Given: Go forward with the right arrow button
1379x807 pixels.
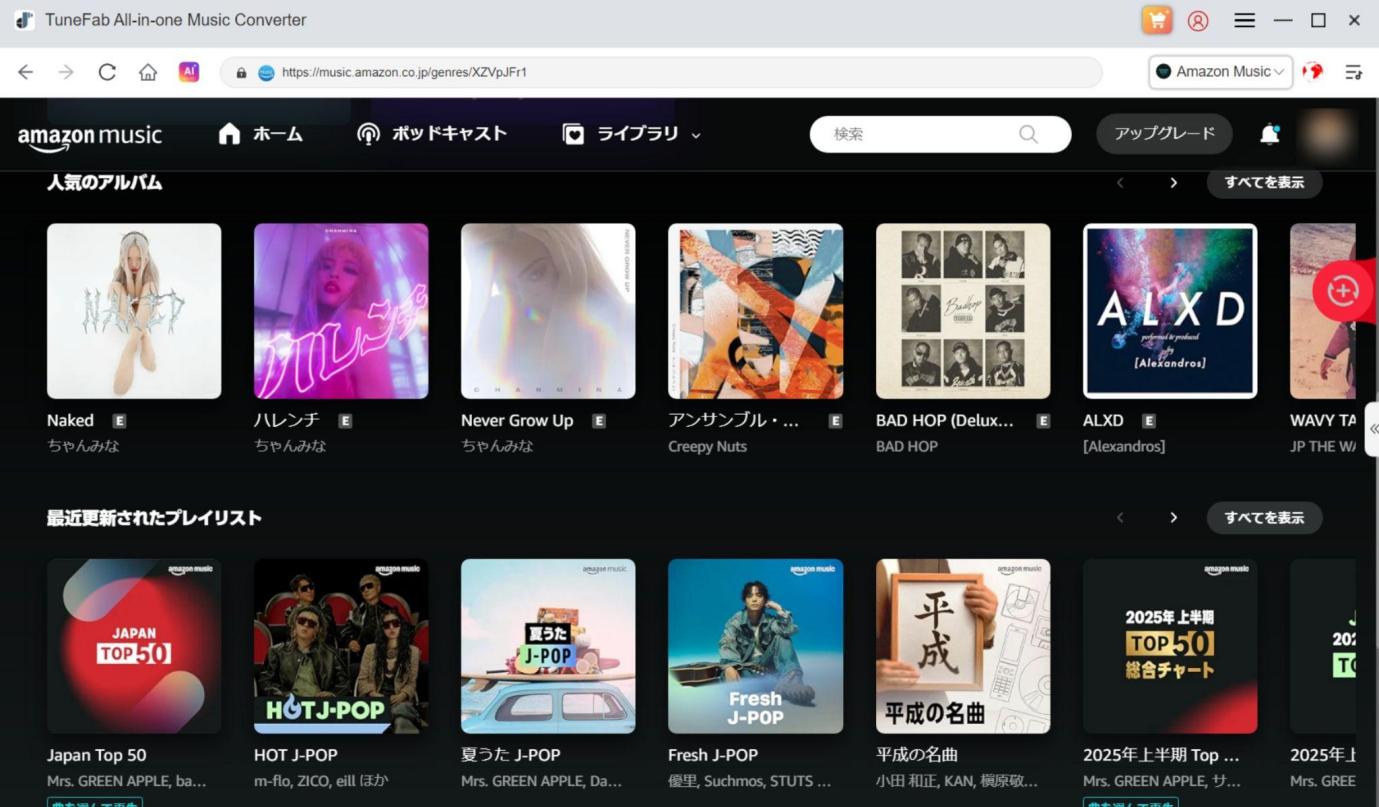Looking at the screenshot, I should click(66, 72).
